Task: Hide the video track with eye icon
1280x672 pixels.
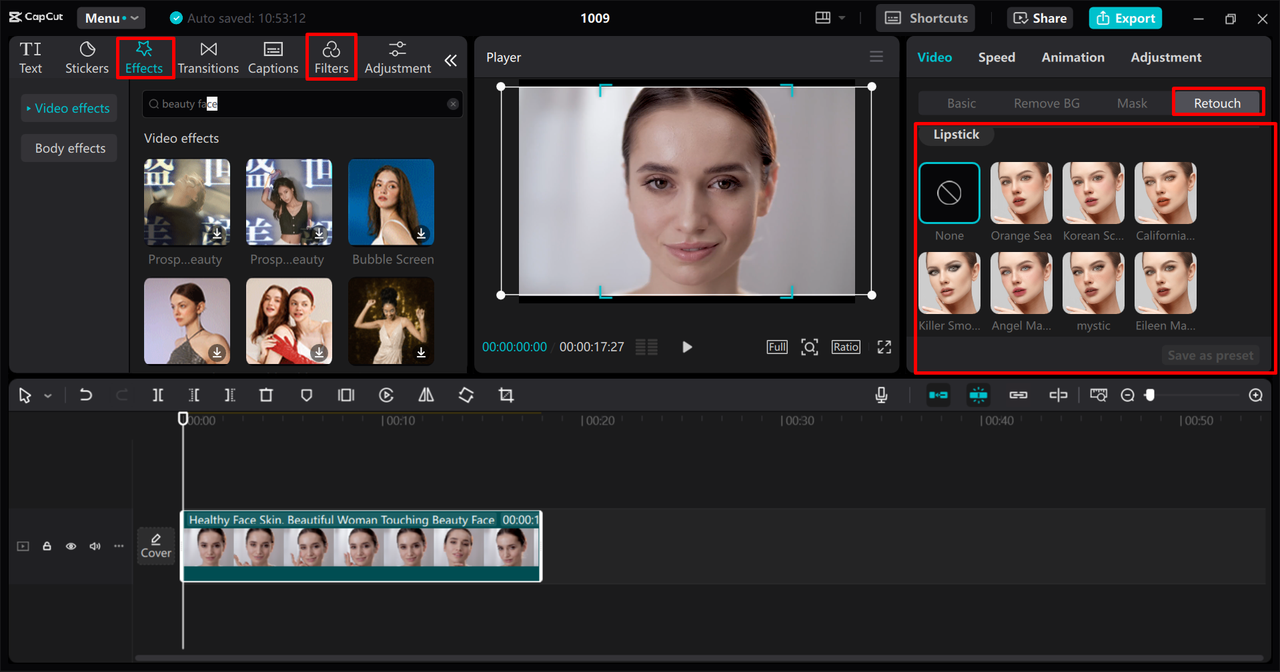Action: [x=71, y=546]
